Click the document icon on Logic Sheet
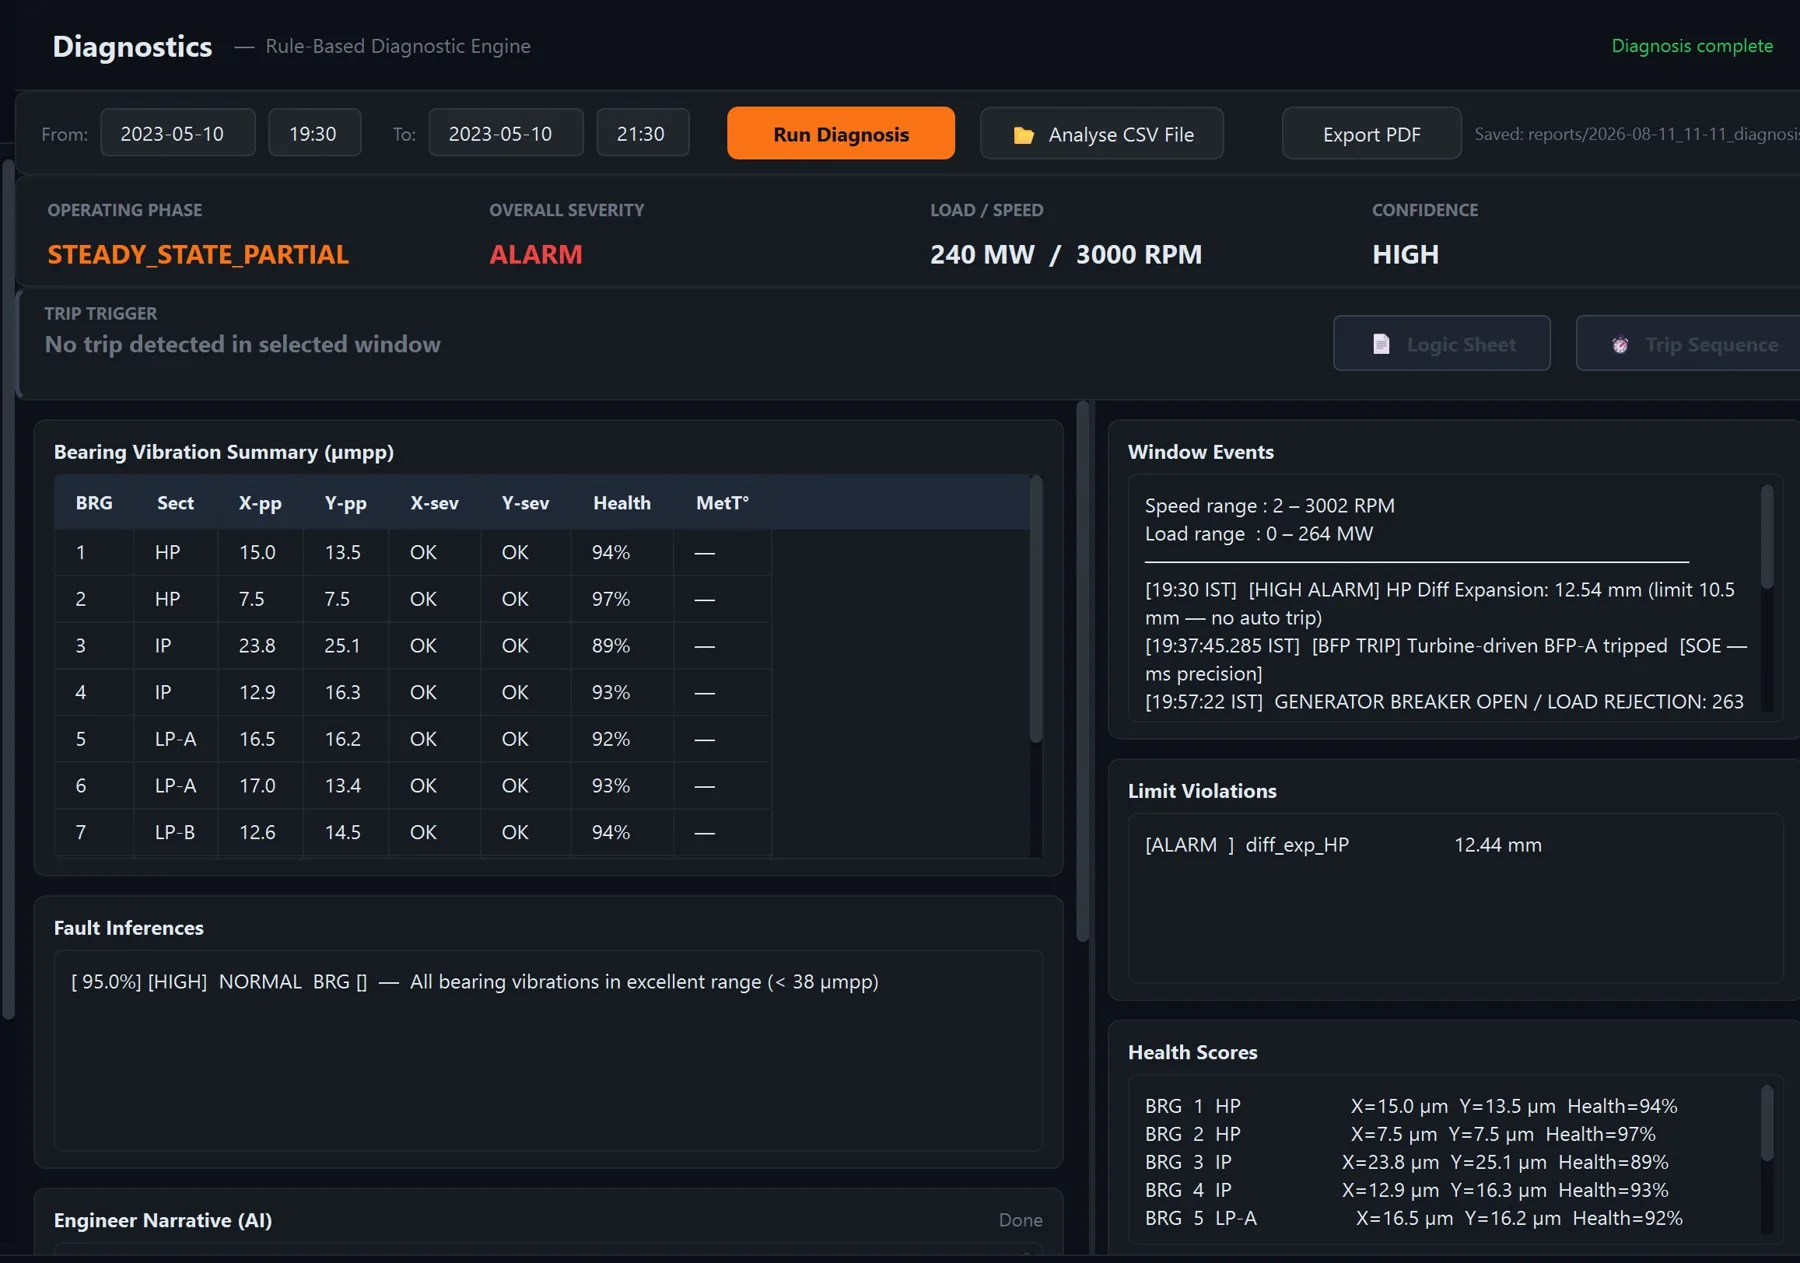This screenshot has height=1263, width=1800. pyautogui.click(x=1381, y=344)
